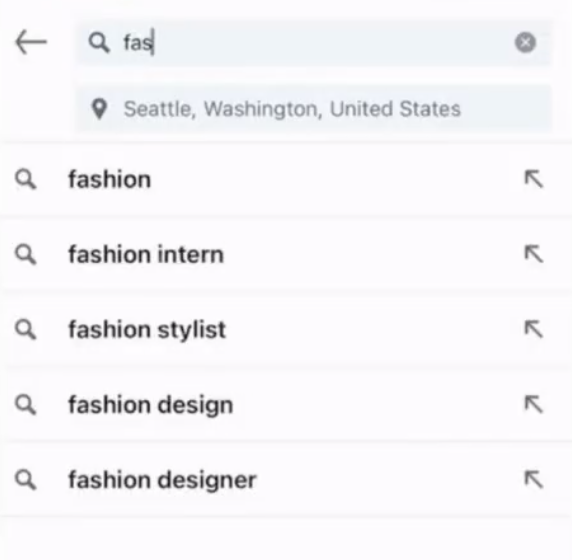Image resolution: width=572 pixels, height=560 pixels.
Task: Clear the search text with the X icon
Action: pos(525,42)
